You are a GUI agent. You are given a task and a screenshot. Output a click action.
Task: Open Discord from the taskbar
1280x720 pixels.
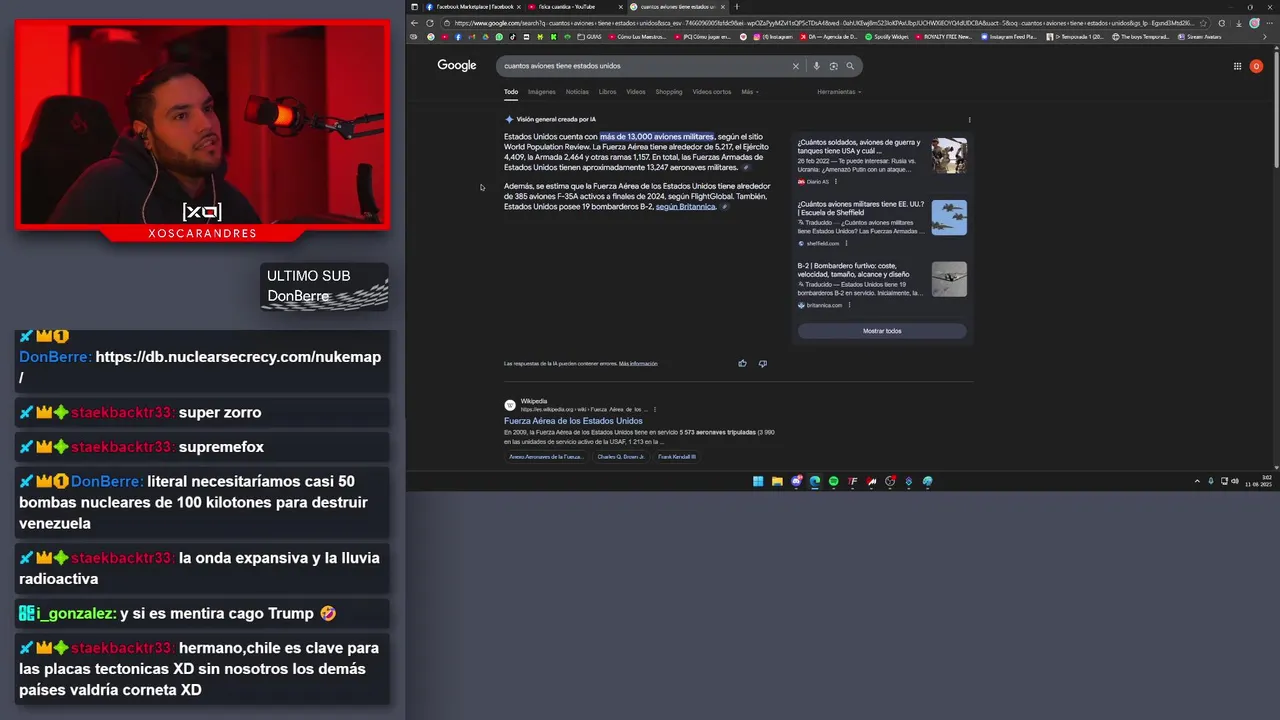796,482
